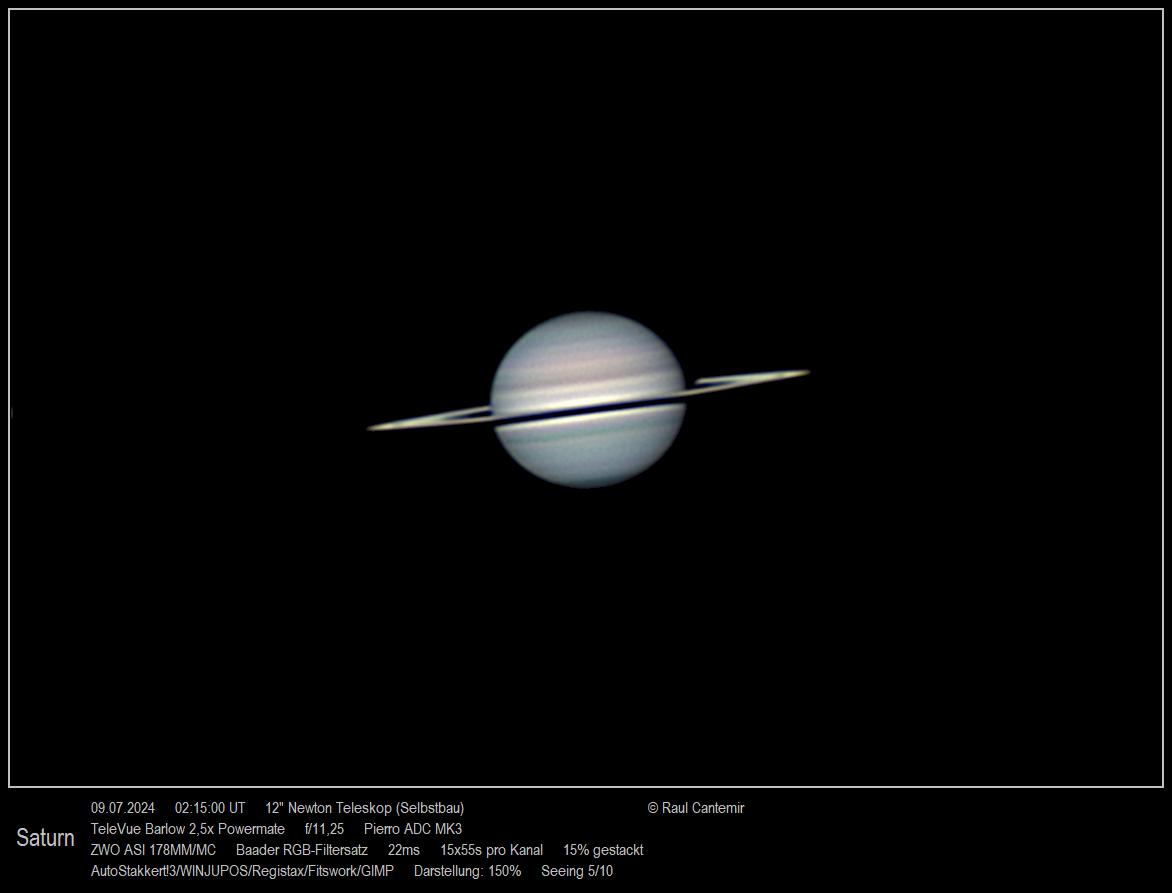Image resolution: width=1172 pixels, height=893 pixels.
Task: Click the dark ring shadow across Saturn
Action: [588, 412]
